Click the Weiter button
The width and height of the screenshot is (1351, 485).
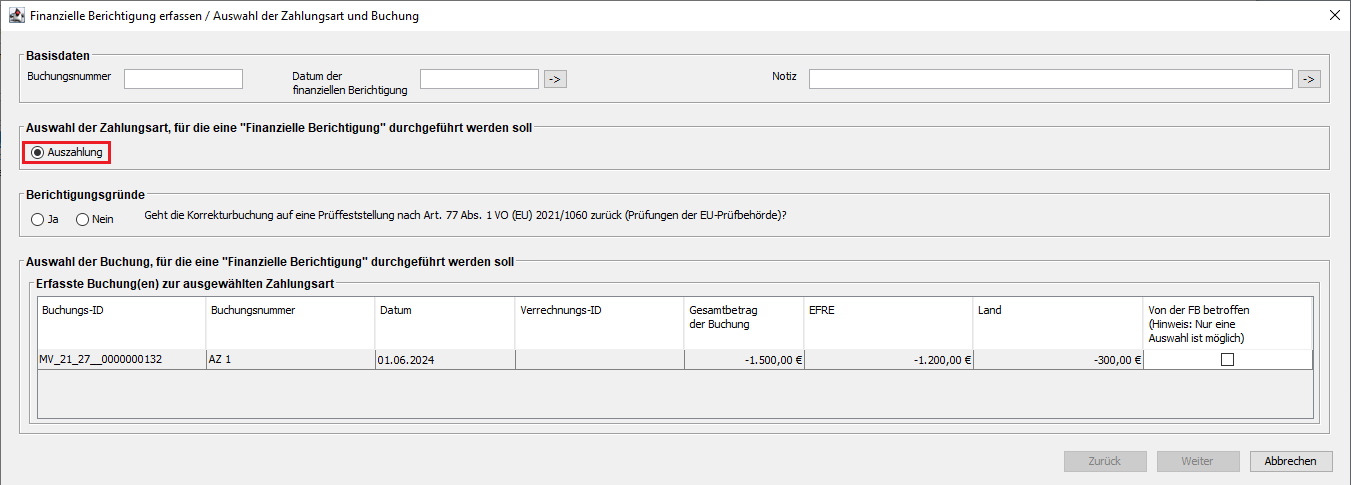point(1197,461)
